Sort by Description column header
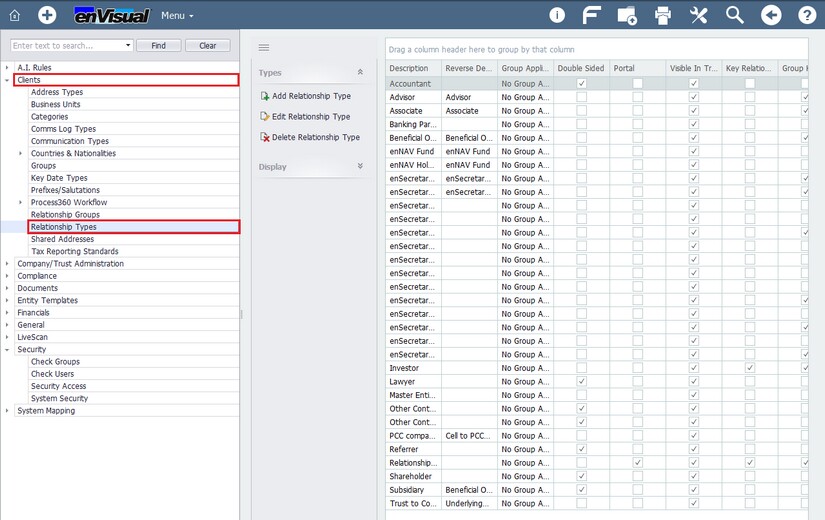The height and width of the screenshot is (520, 825). point(413,68)
